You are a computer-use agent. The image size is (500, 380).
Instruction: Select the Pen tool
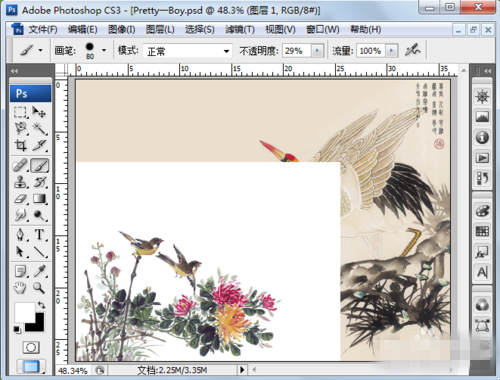(x=21, y=235)
